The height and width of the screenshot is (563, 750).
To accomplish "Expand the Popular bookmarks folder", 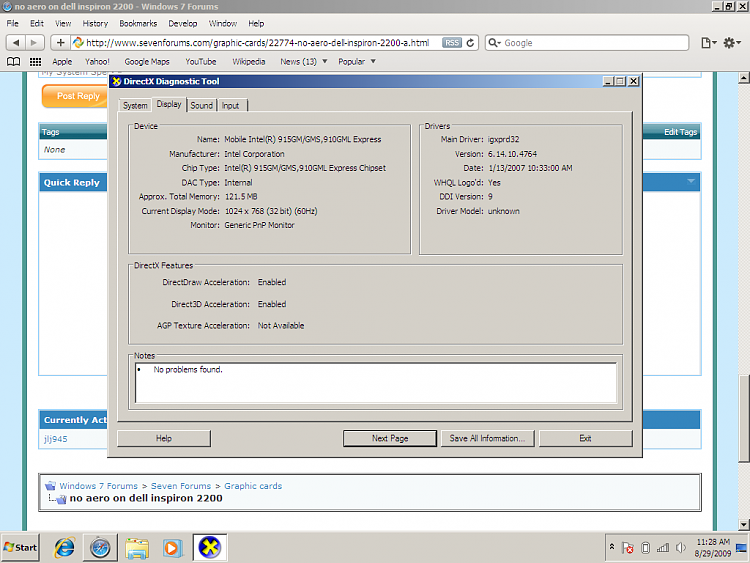I will coord(357,61).
